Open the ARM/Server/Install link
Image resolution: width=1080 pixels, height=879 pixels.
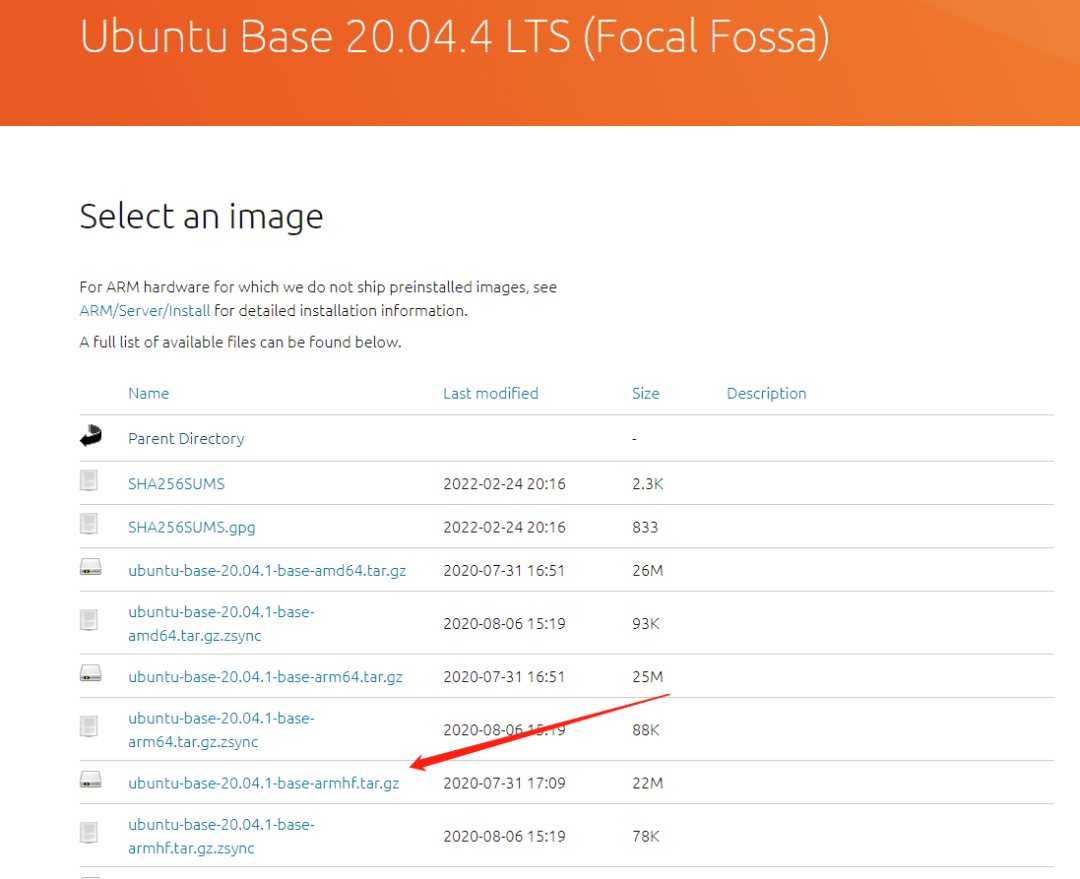tap(144, 310)
